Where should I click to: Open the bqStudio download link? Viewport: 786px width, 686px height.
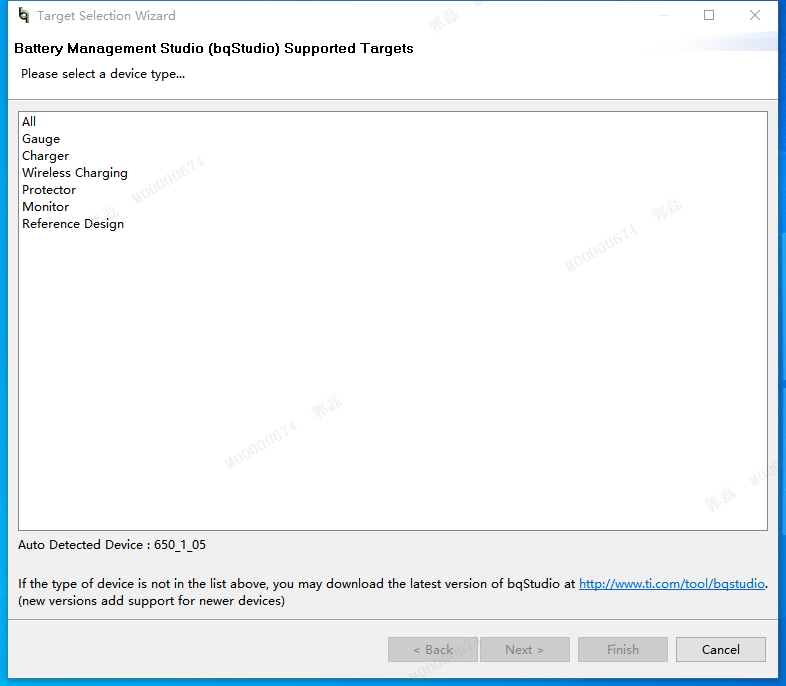(x=672, y=584)
